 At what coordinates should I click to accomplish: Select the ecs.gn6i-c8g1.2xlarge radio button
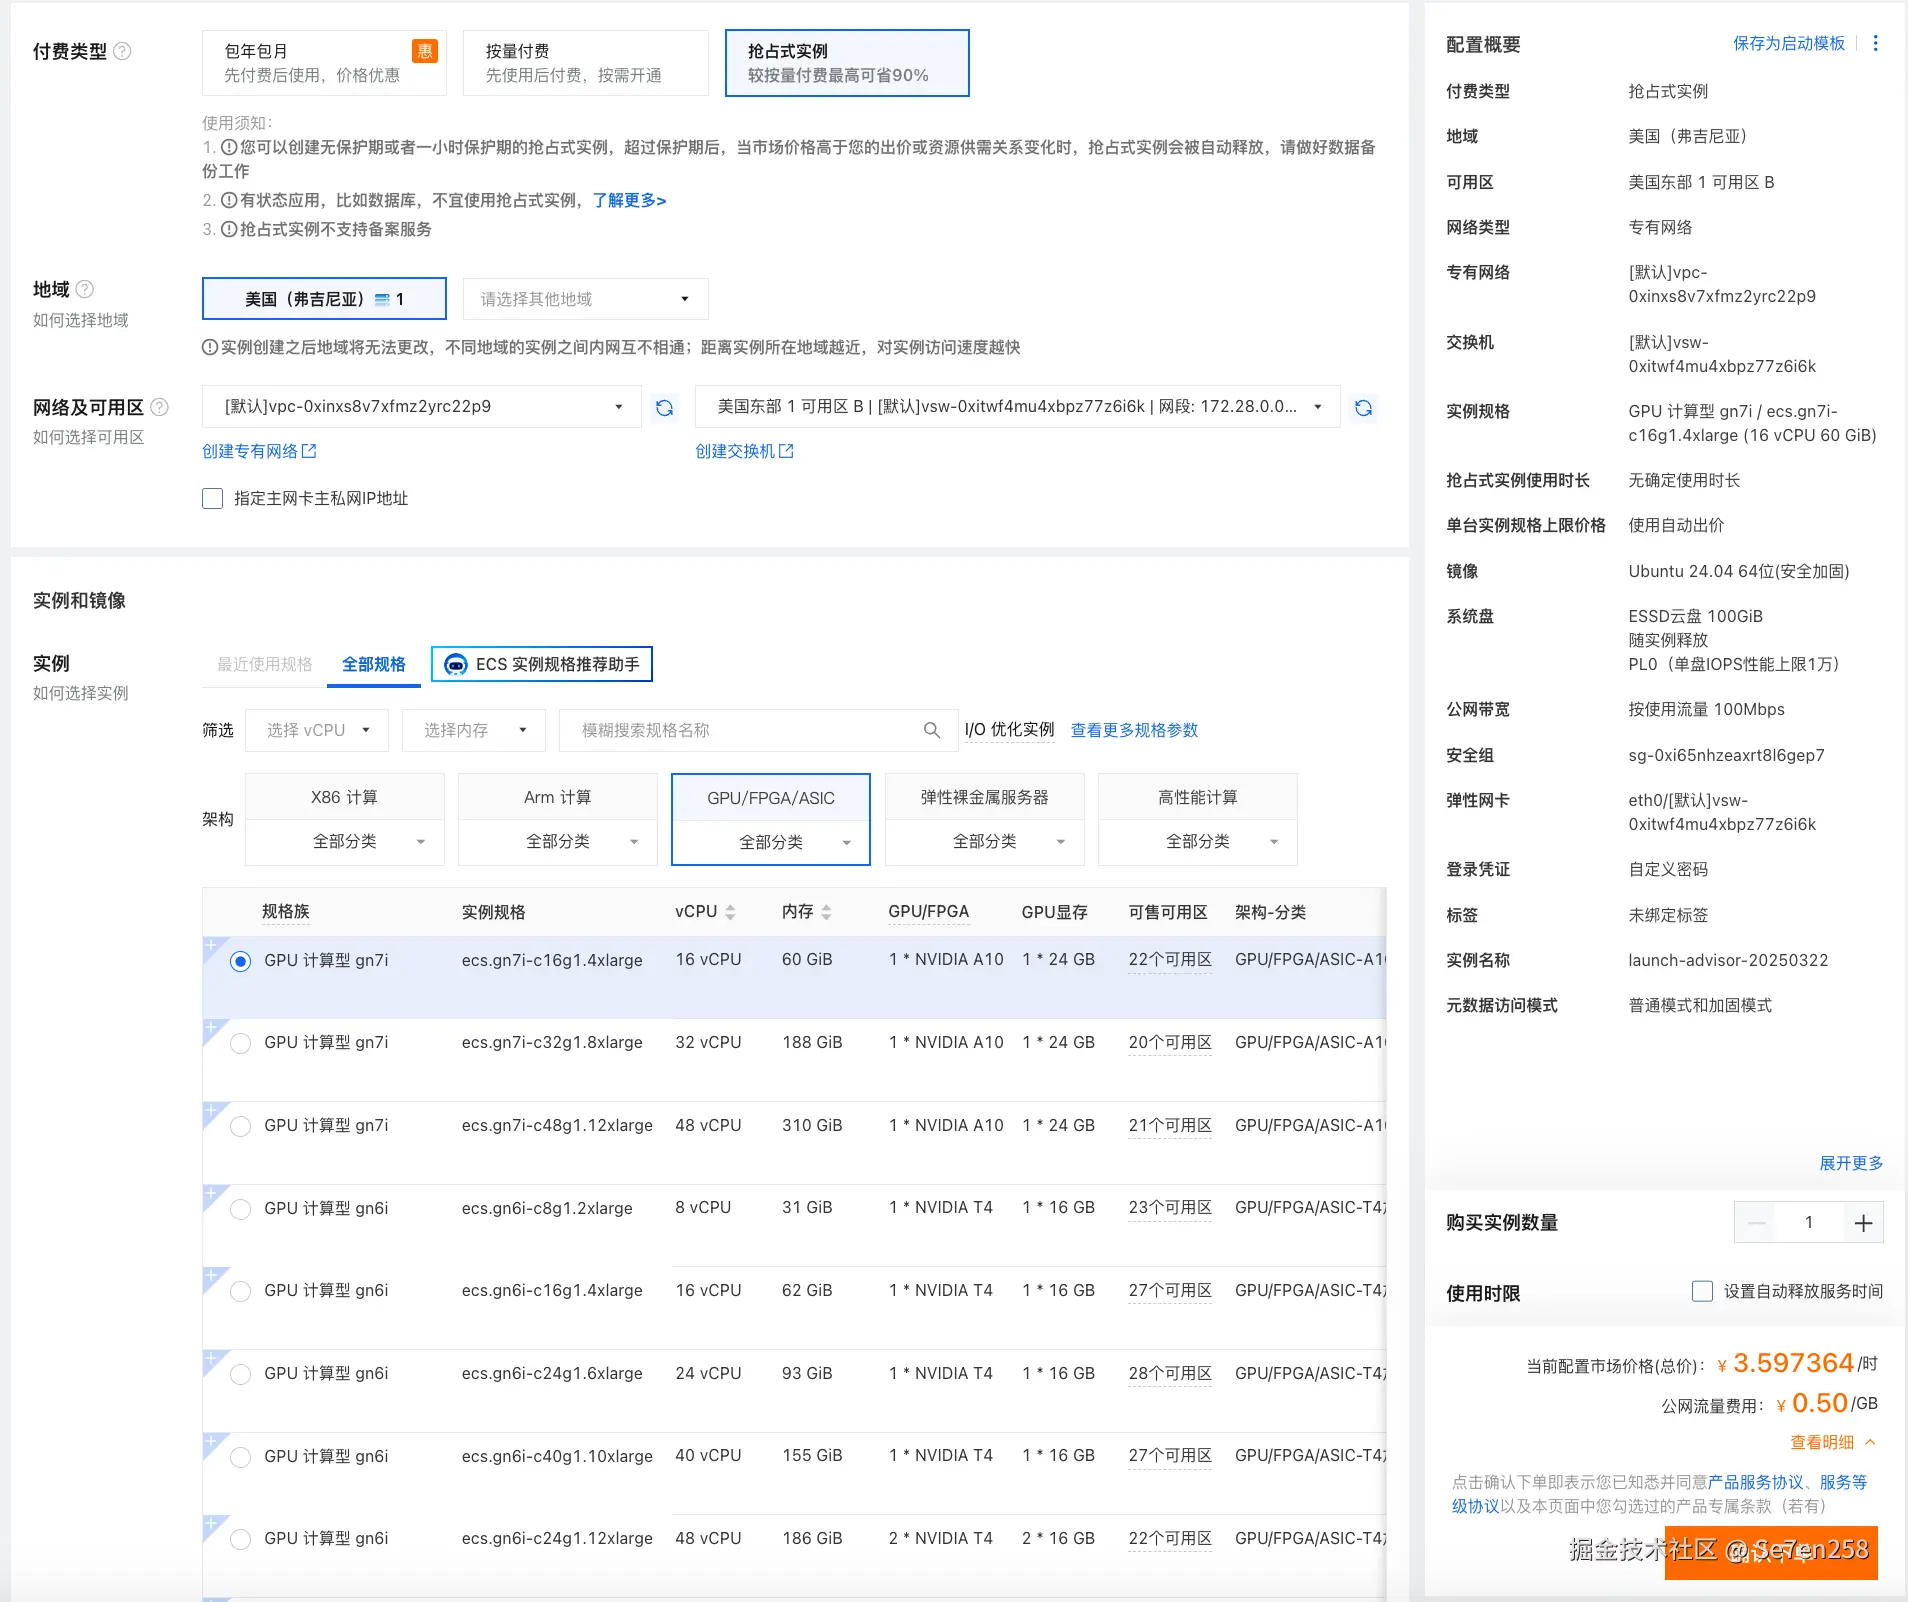click(240, 1209)
